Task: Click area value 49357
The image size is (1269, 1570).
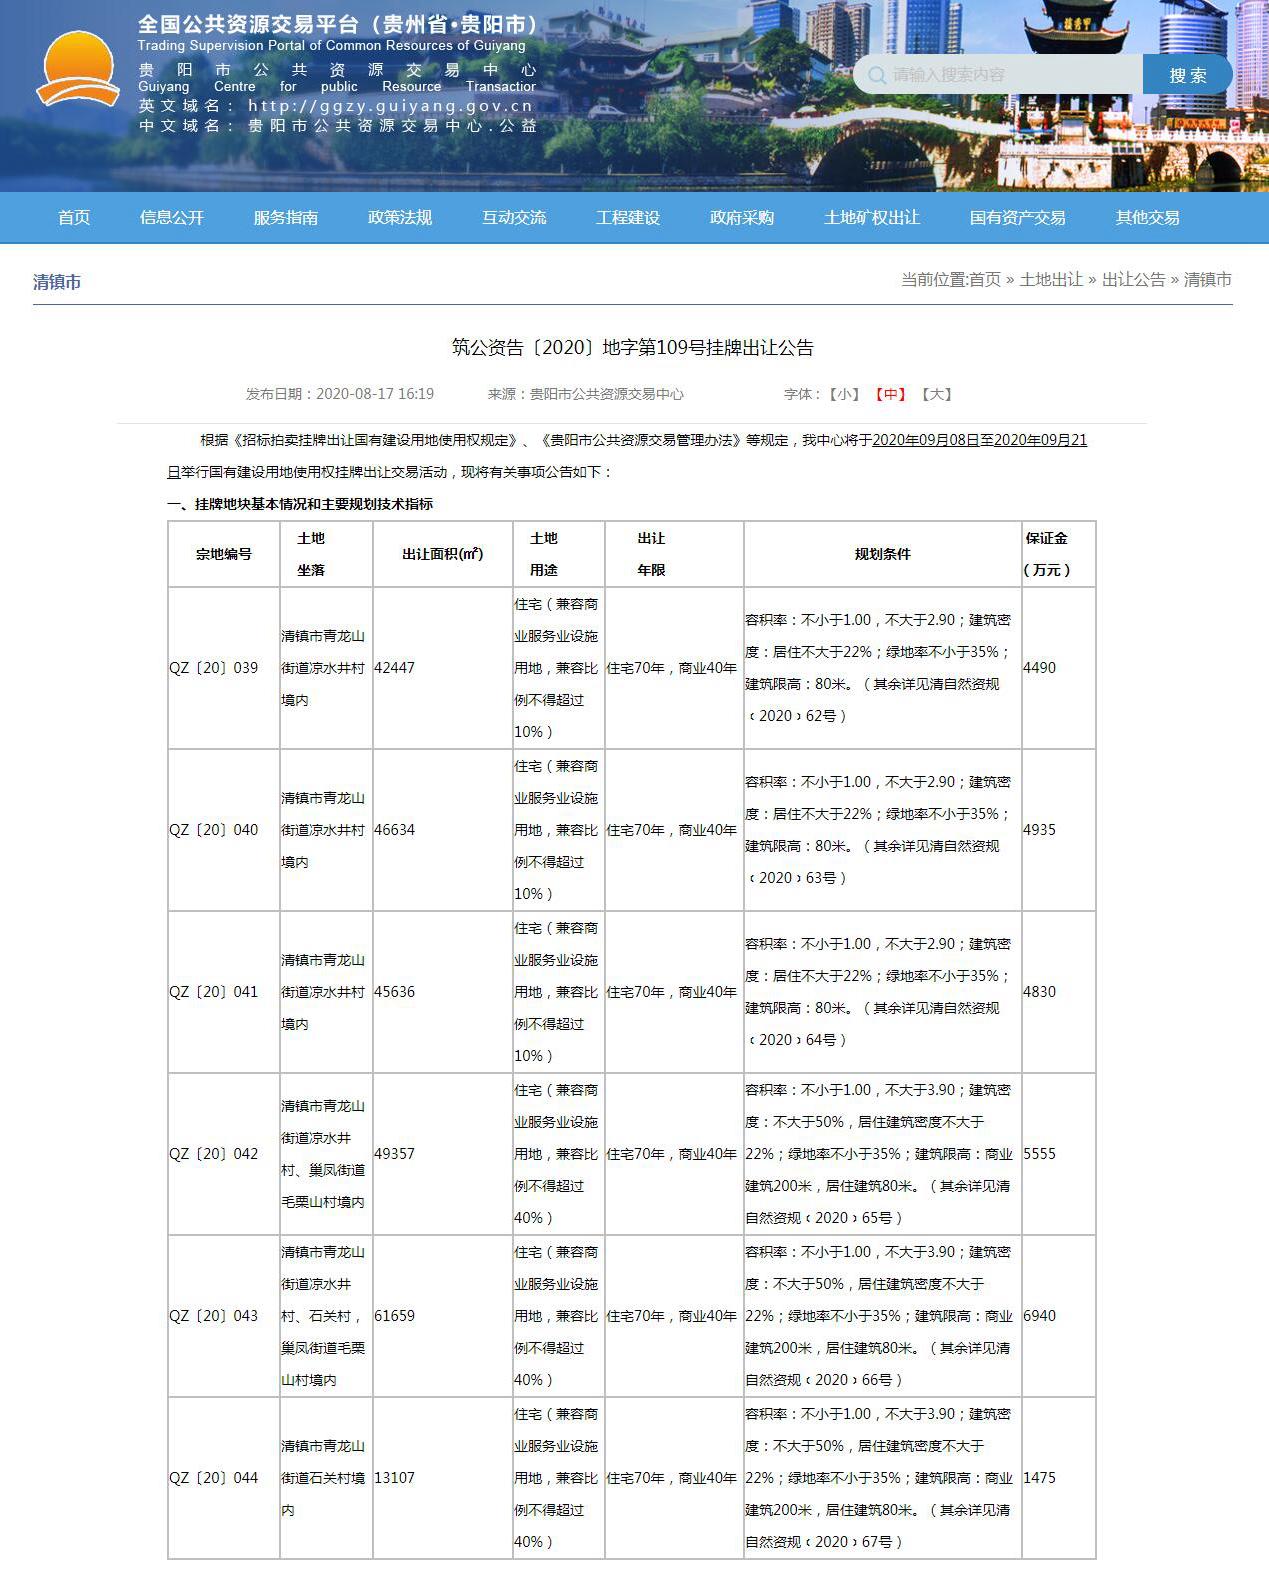Action: (x=395, y=1154)
